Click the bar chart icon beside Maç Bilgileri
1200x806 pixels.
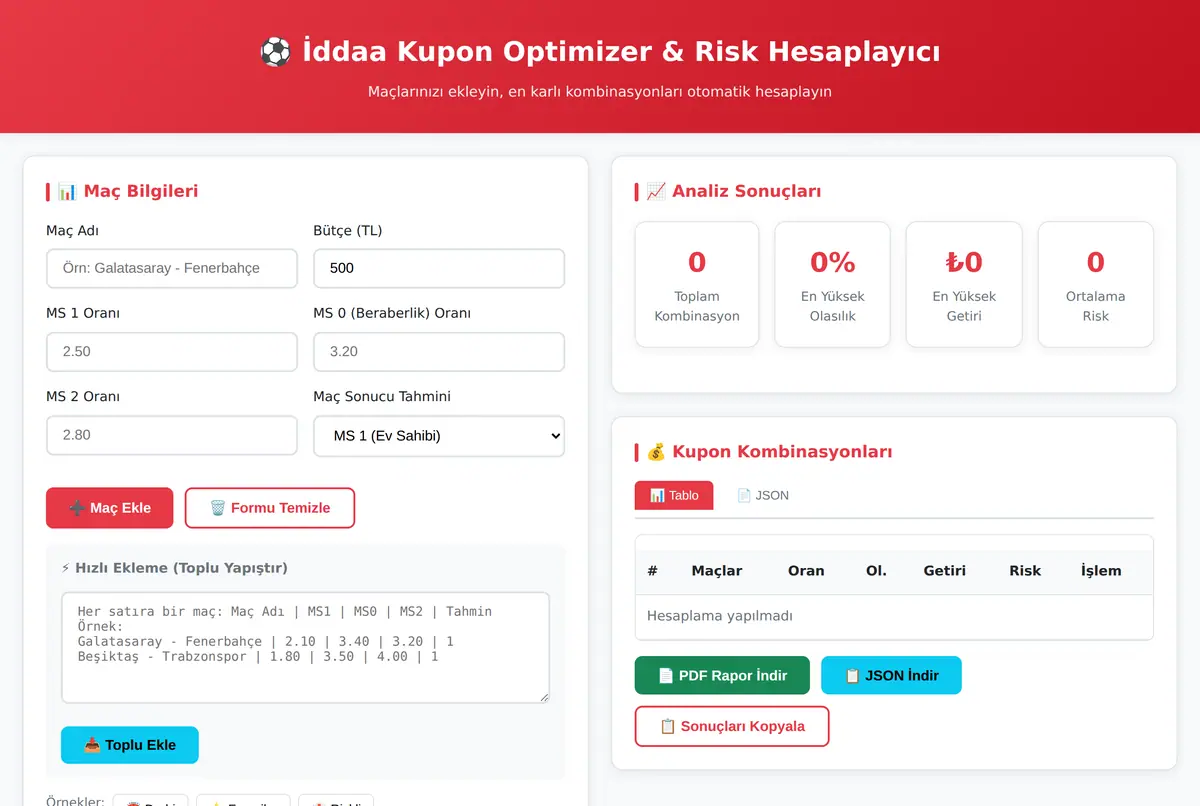click(67, 191)
